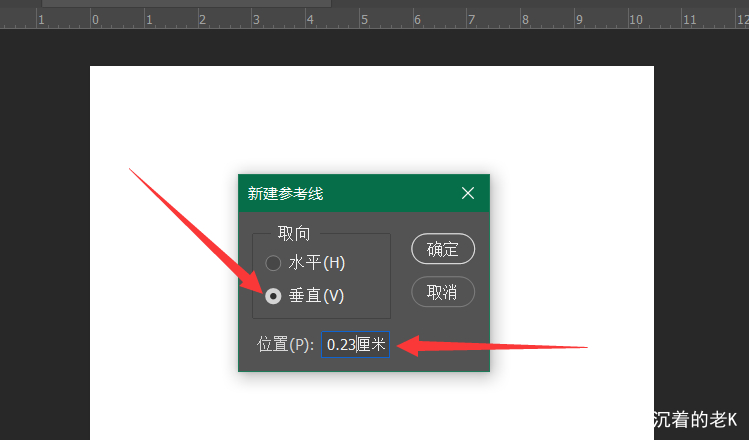Image resolution: width=749 pixels, height=440 pixels.
Task: Close the 新建参考线 dialog with the X
Action: click(468, 193)
